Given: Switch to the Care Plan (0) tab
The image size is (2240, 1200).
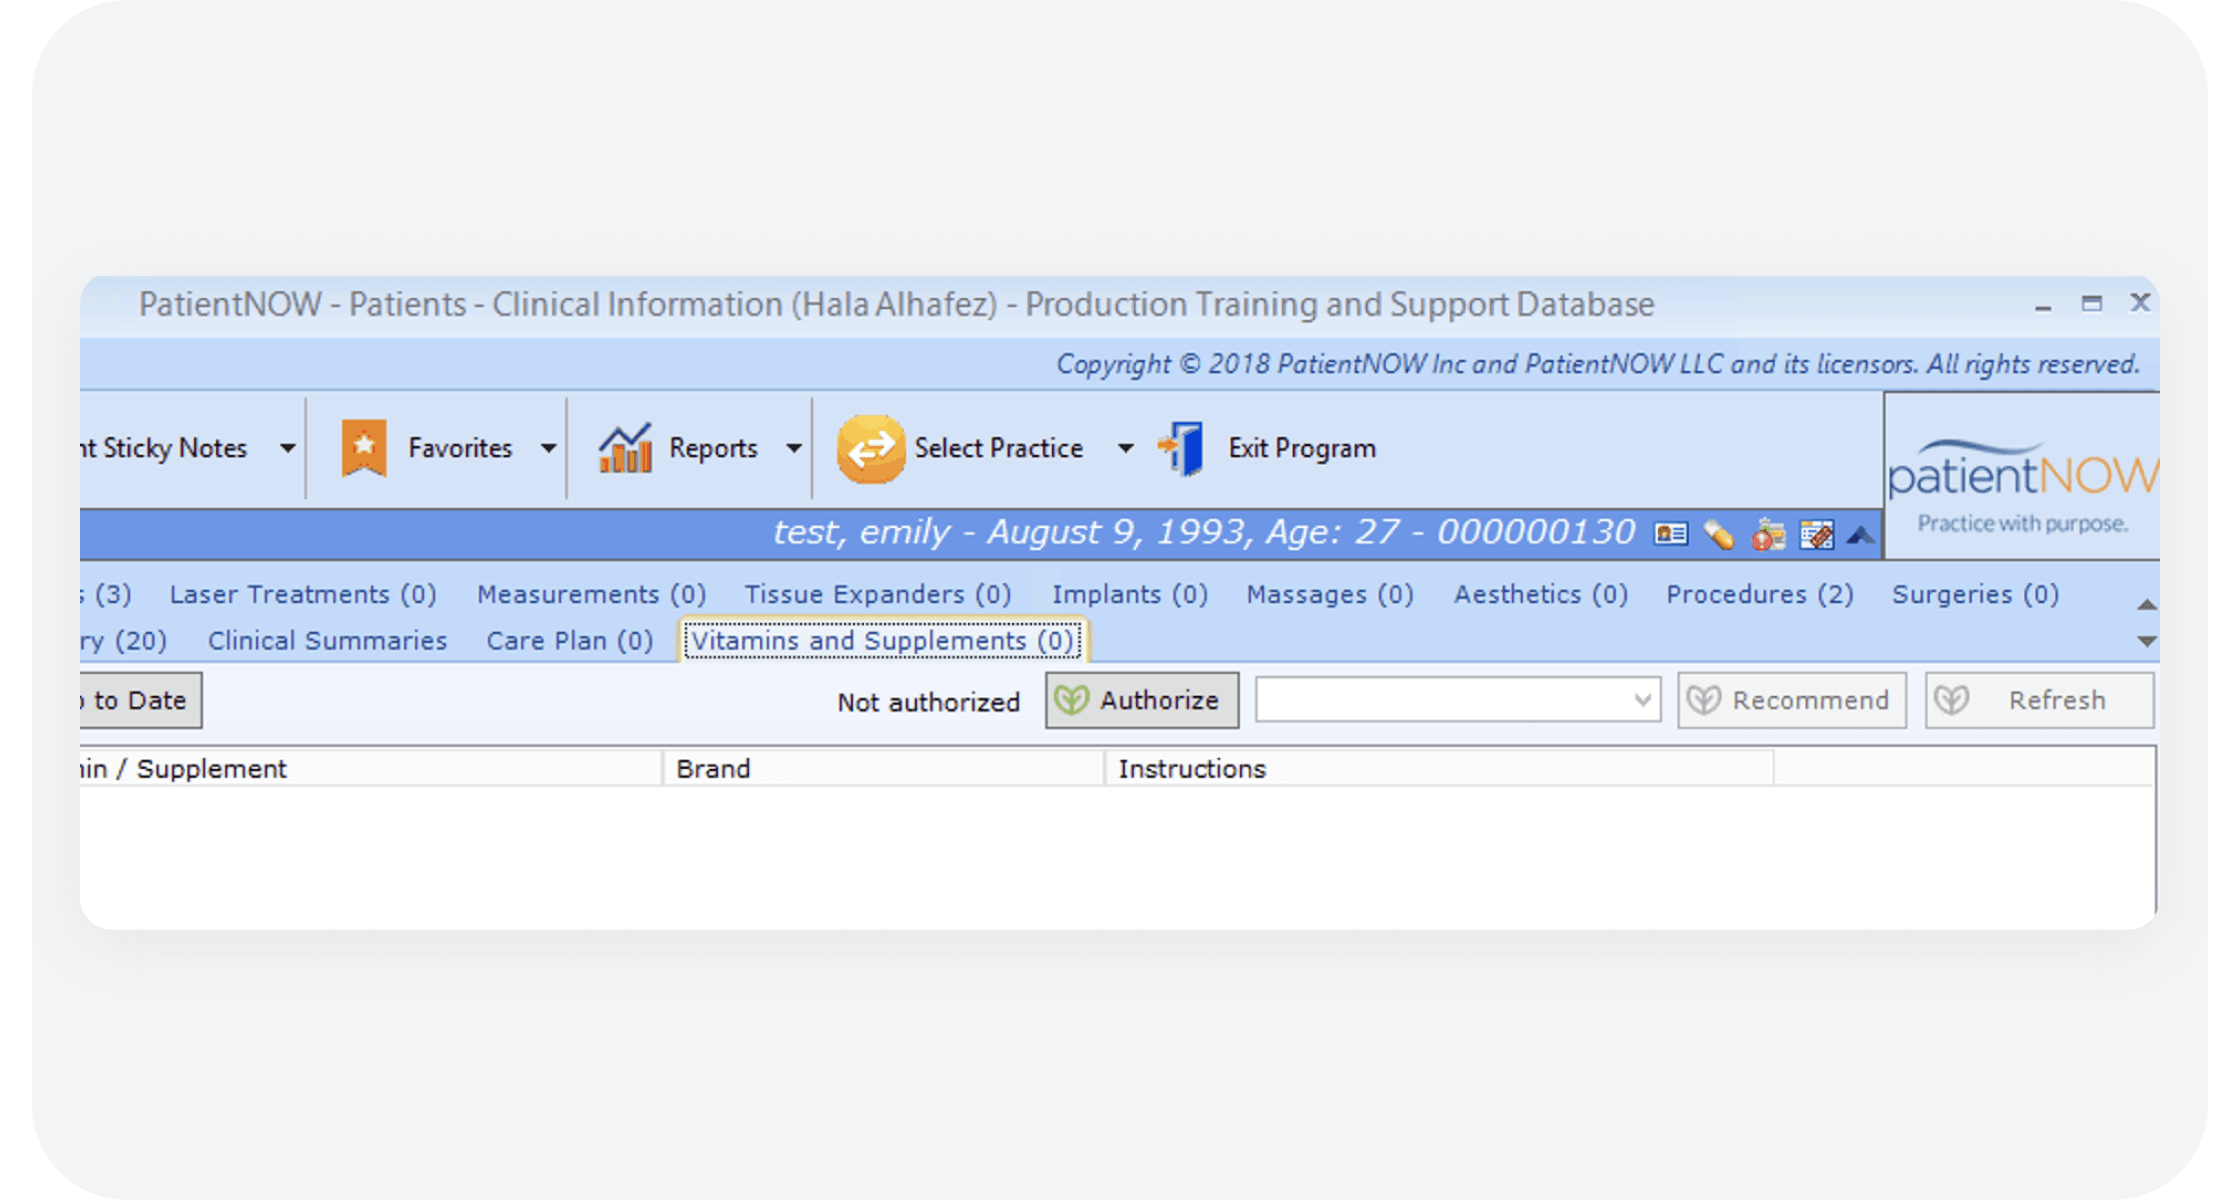Looking at the screenshot, I should coord(569,641).
